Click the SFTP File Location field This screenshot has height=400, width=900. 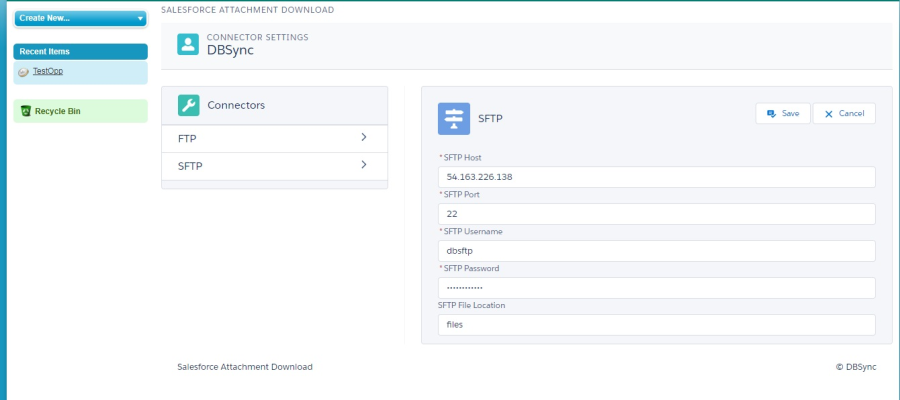point(656,325)
